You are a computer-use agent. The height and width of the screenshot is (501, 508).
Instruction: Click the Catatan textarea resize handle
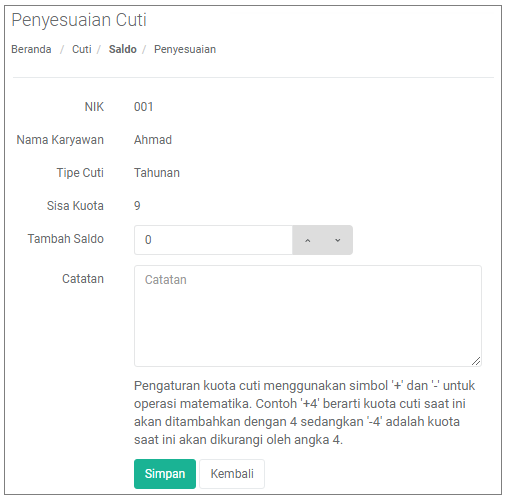point(476,361)
